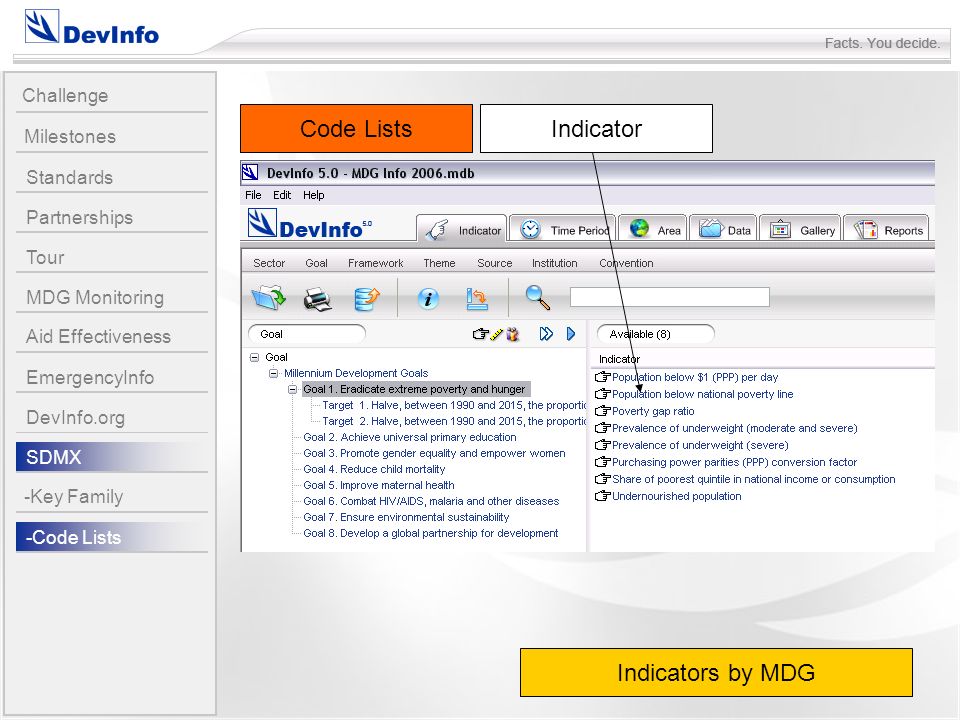Select Population below national poverty line indicator

pyautogui.click(x=702, y=394)
